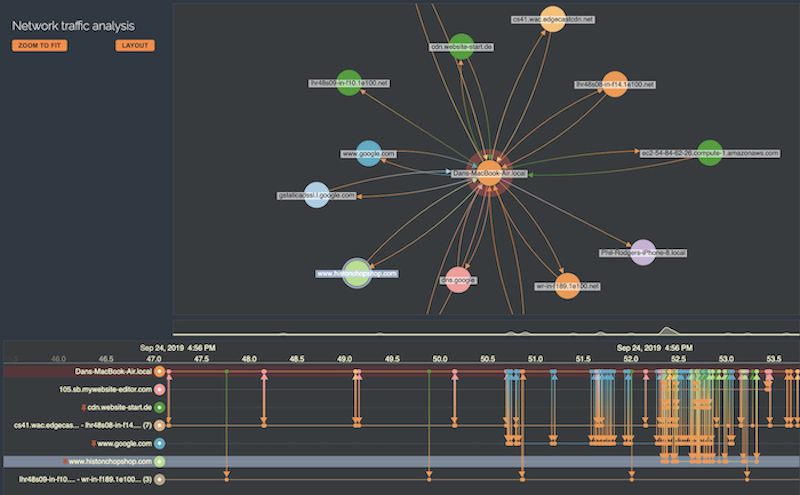Click the Network traffic analysis title
Screen dimensions: 800x495
(x=73, y=26)
